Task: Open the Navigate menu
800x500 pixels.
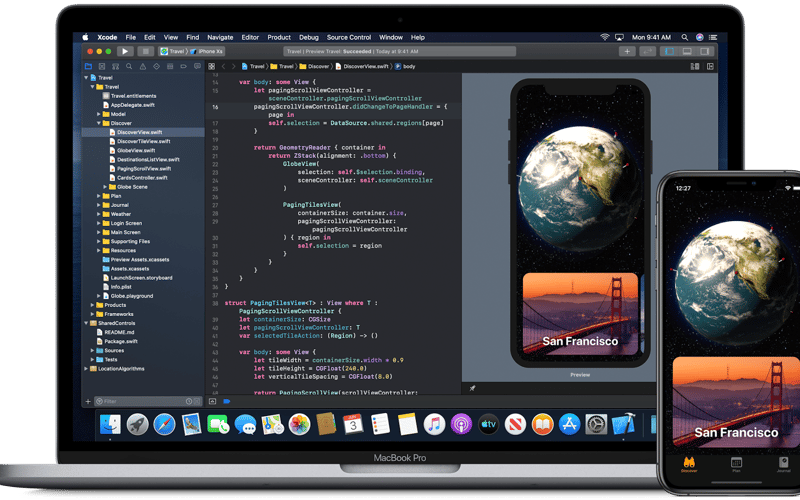Action: pos(220,37)
